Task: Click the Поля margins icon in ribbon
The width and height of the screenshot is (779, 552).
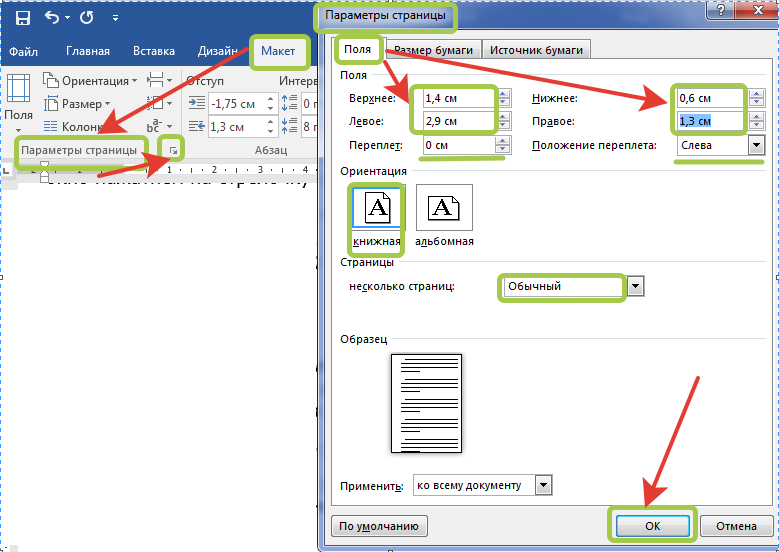Action: coord(19,88)
